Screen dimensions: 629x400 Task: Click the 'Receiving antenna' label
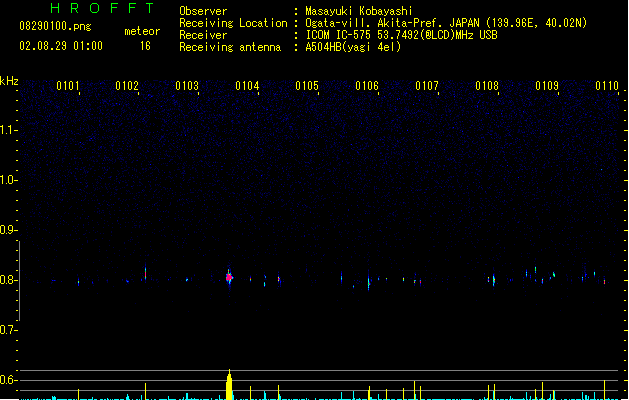pyautogui.click(x=230, y=47)
